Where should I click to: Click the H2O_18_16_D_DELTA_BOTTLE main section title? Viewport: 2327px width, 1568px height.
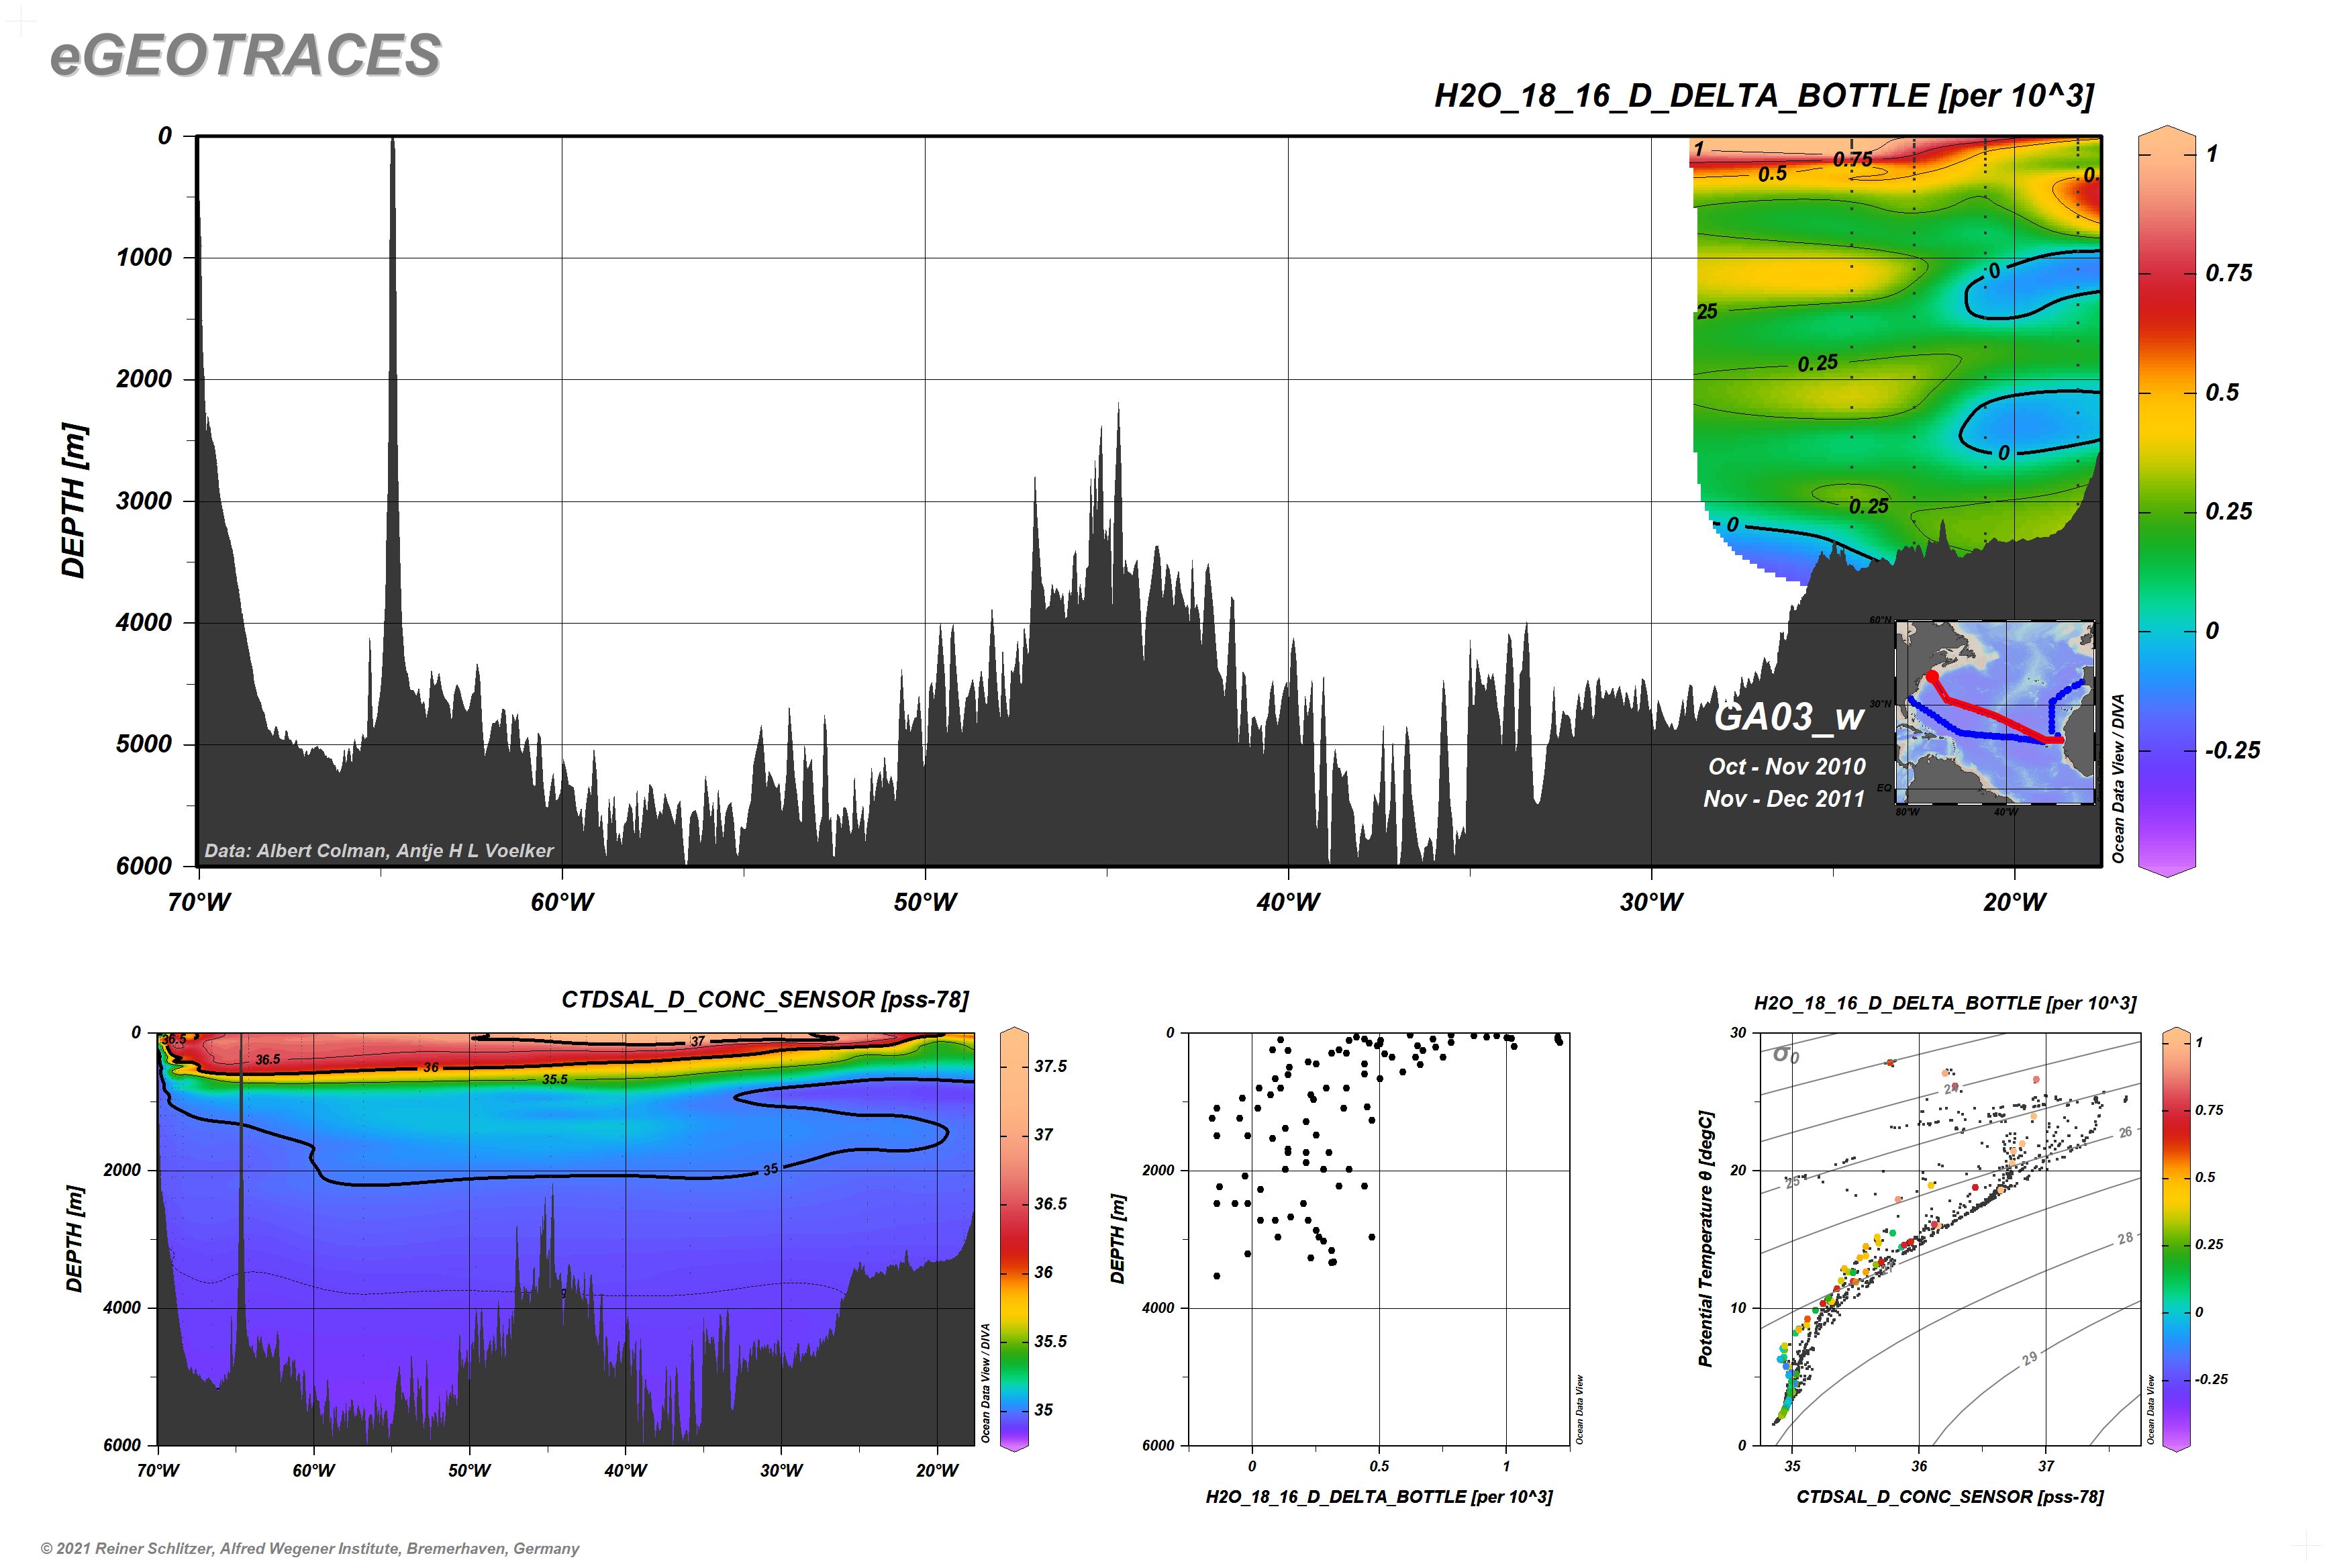1764,96
